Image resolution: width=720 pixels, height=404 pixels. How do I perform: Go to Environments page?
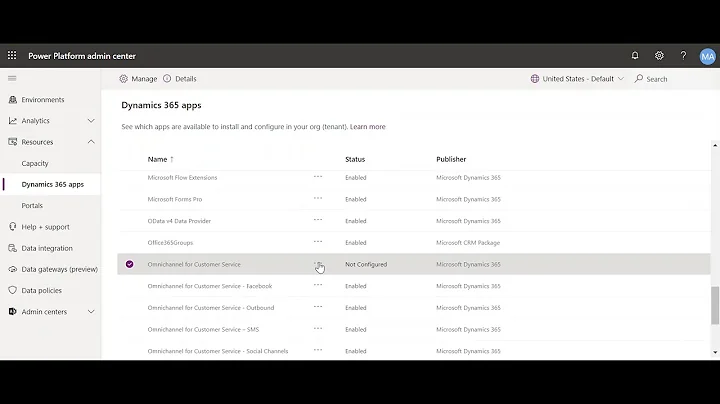coord(43,100)
